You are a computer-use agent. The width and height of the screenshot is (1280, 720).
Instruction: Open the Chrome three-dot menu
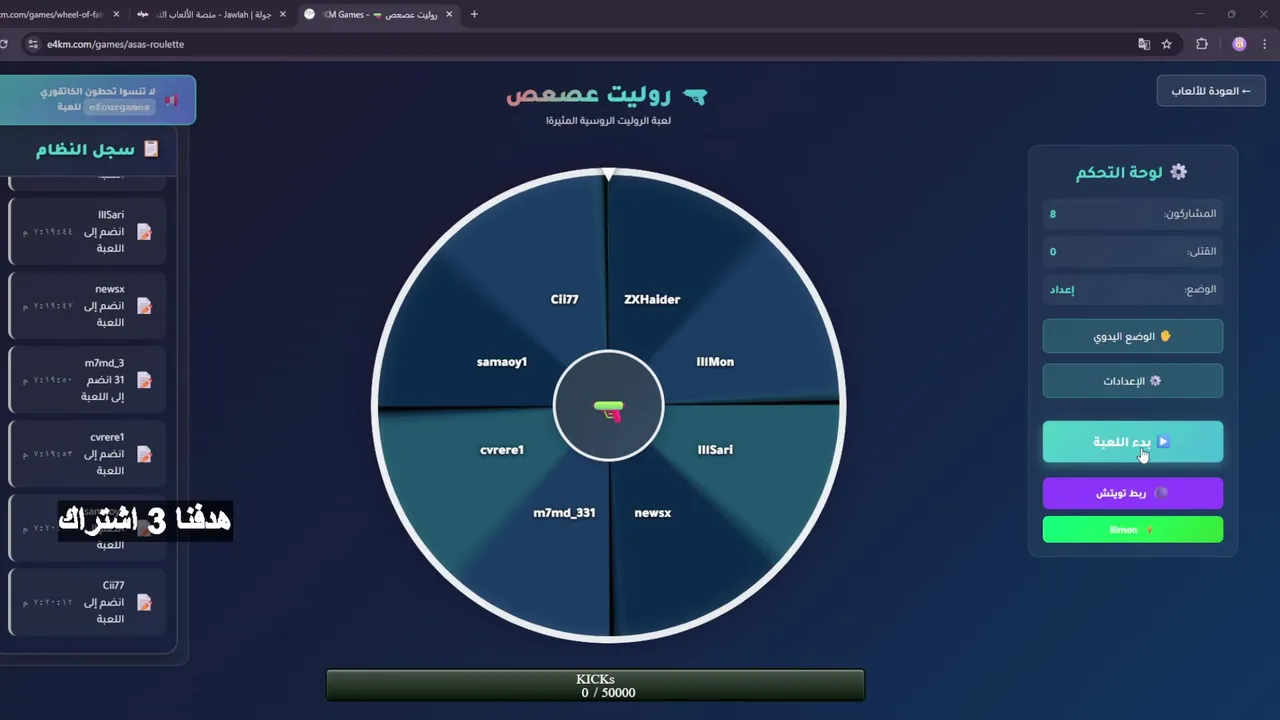click(x=1266, y=44)
